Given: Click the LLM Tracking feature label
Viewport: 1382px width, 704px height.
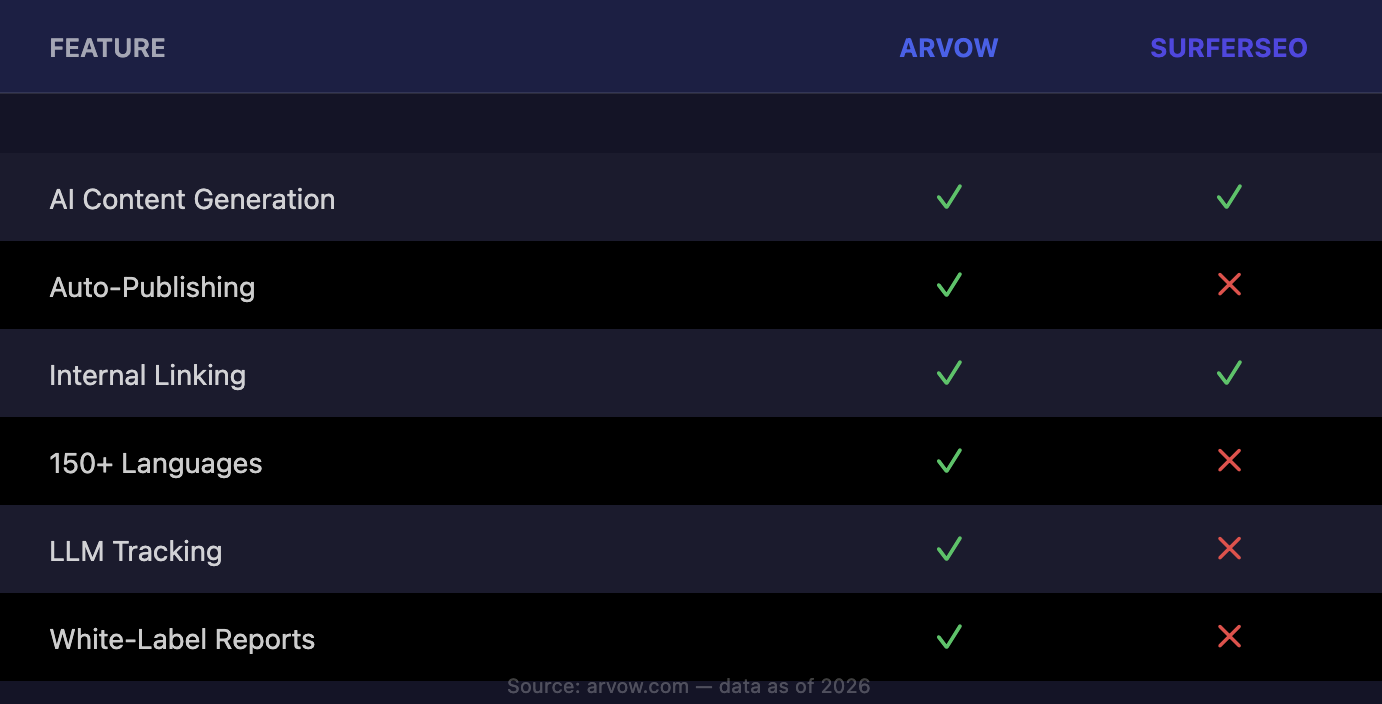Looking at the screenshot, I should point(135,552).
